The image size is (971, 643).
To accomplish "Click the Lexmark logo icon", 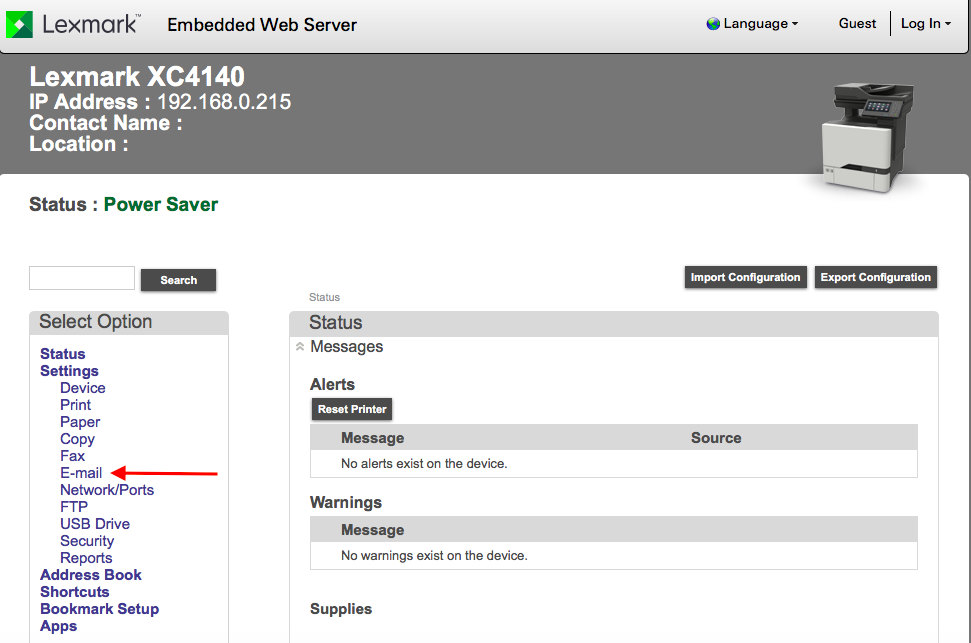I will coord(21,24).
